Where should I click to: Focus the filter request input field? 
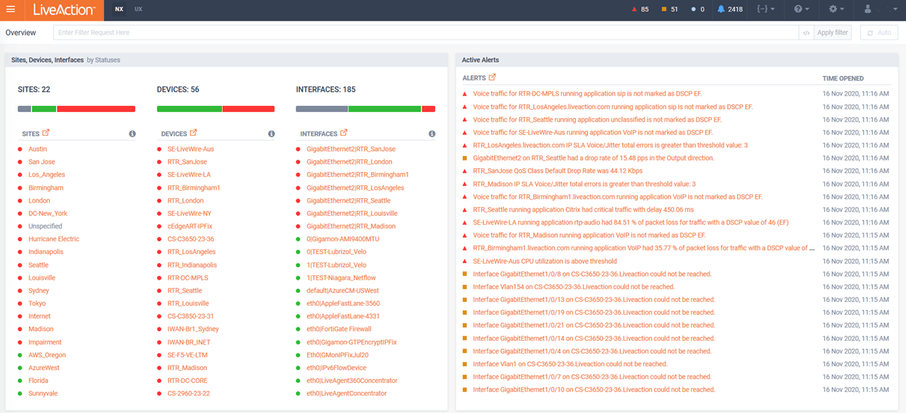(426, 33)
